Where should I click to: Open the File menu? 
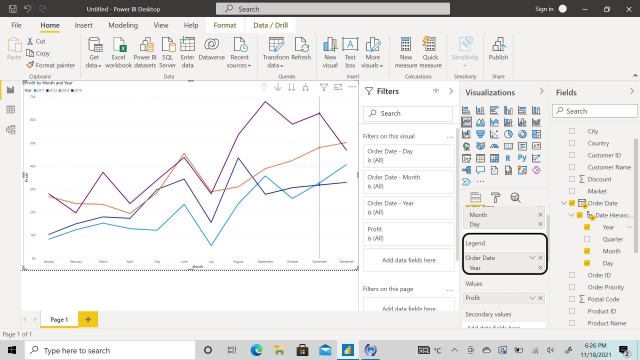16,25
